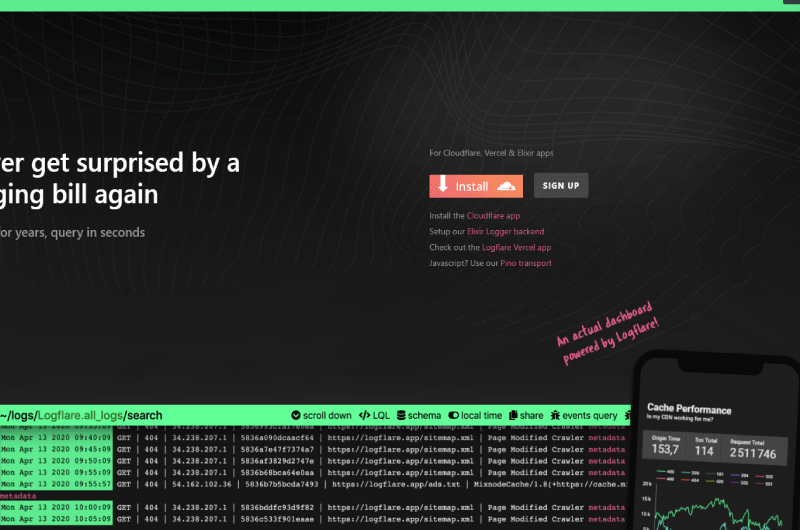Viewport: 800px width, 530px height.
Task: Click the Cloudflare cloud icon on Install
Action: pyautogui.click(x=506, y=186)
